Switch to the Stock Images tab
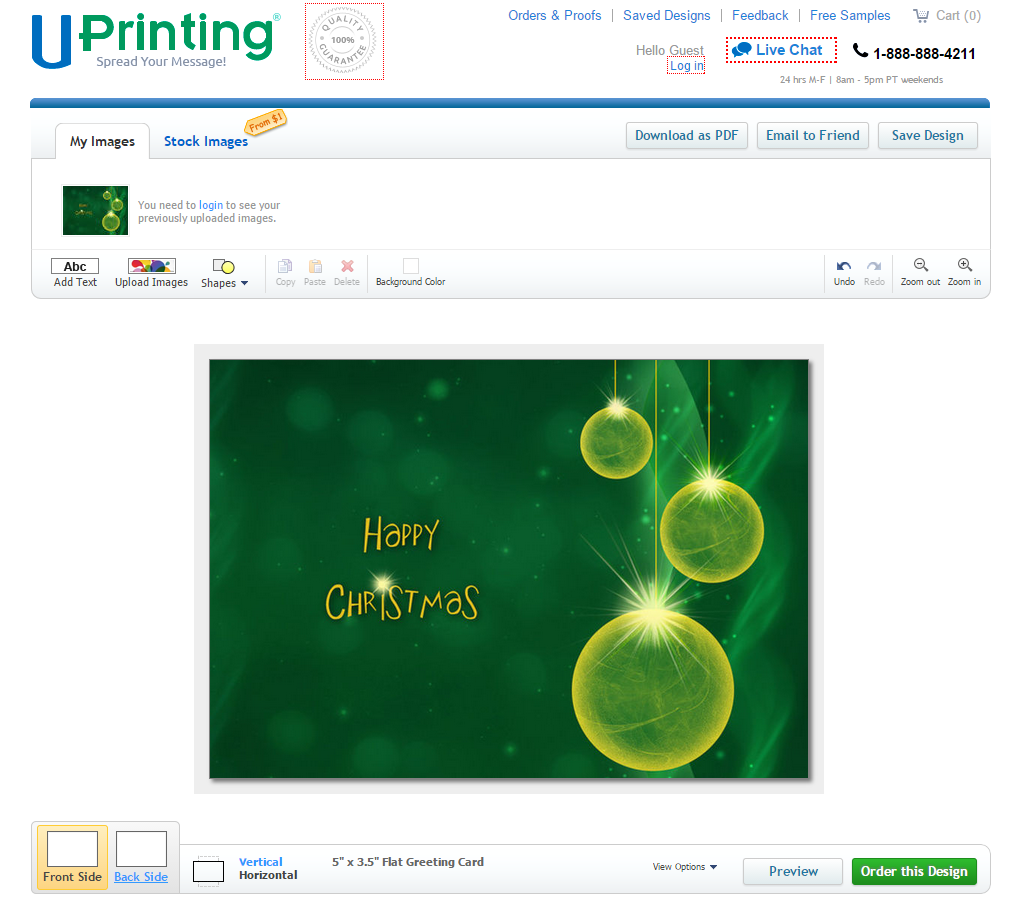 206,141
